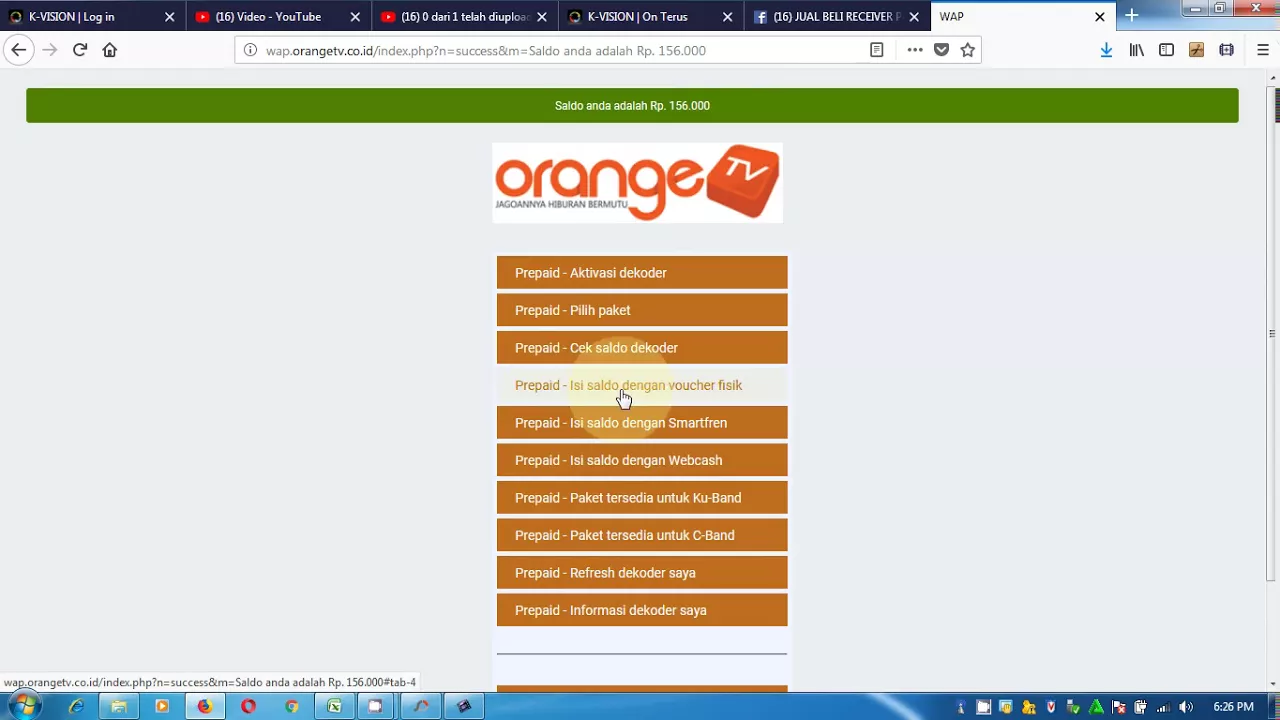Switch to the K-VISION | On Terus tab

pos(651,16)
